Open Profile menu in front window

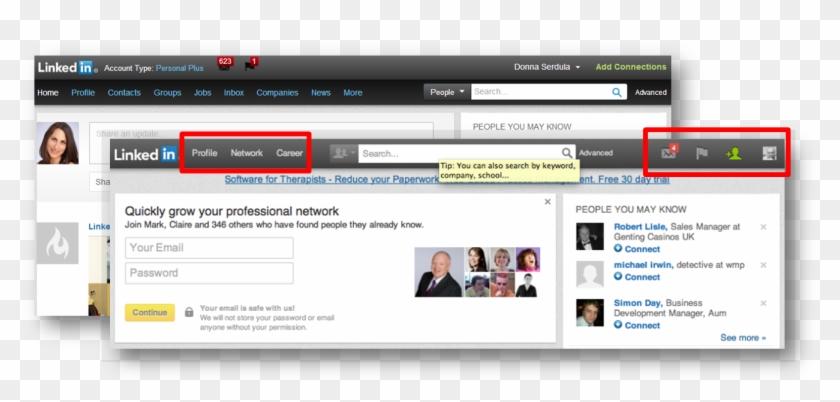tap(205, 153)
